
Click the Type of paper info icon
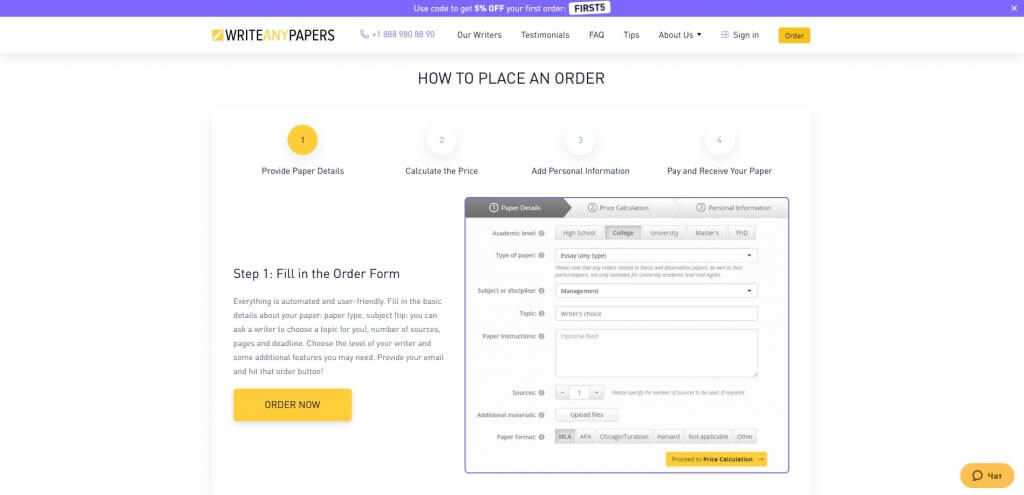click(x=541, y=255)
